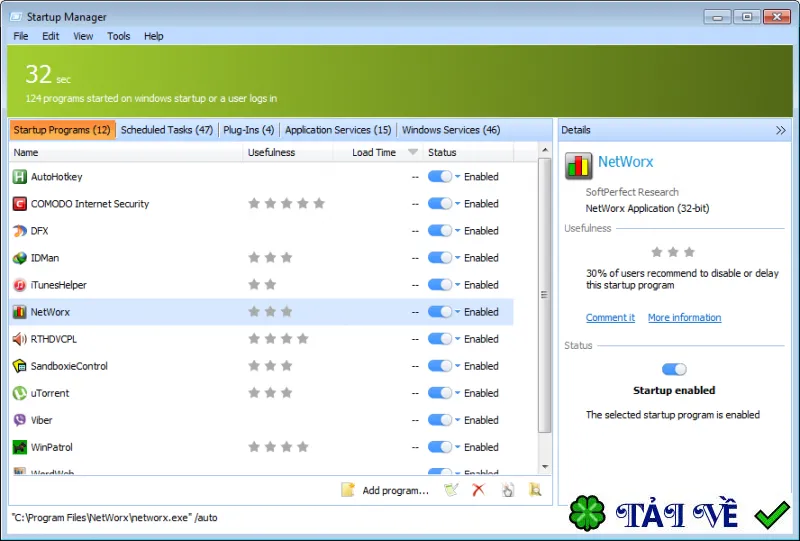Sort by Status column header
This screenshot has width=800, height=541.
(x=468, y=152)
